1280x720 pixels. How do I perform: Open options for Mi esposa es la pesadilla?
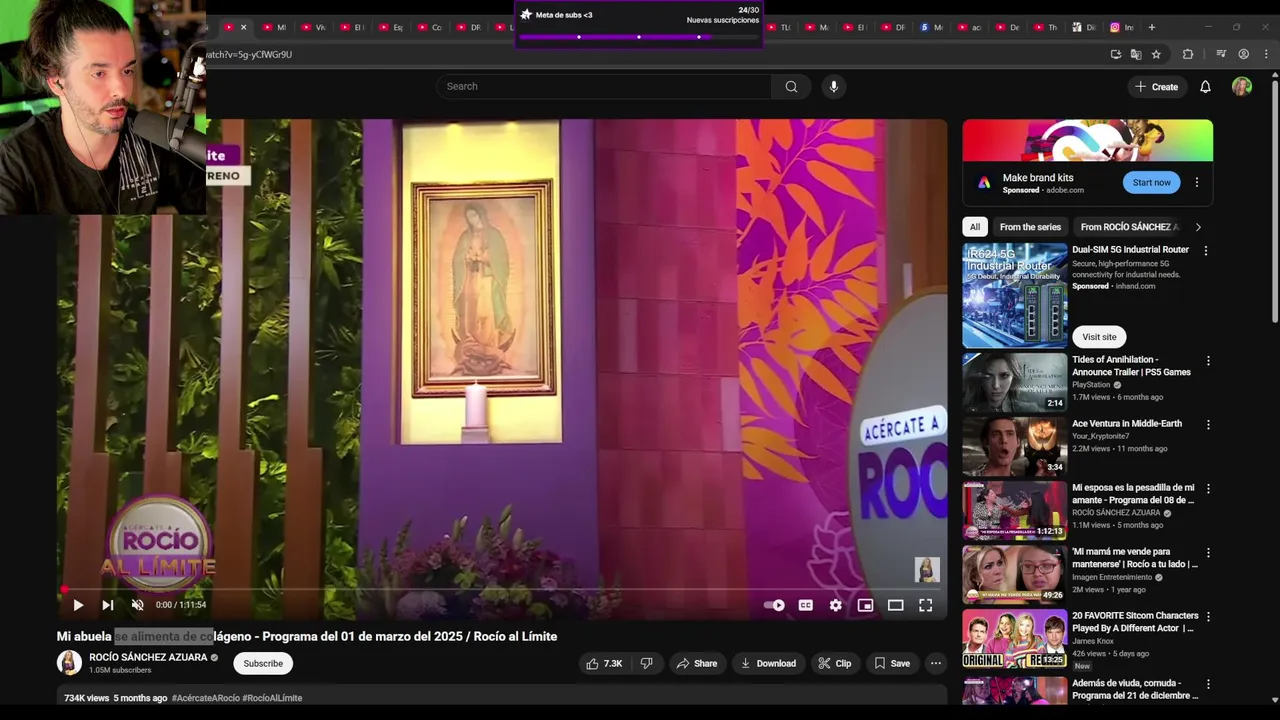[x=1208, y=489]
